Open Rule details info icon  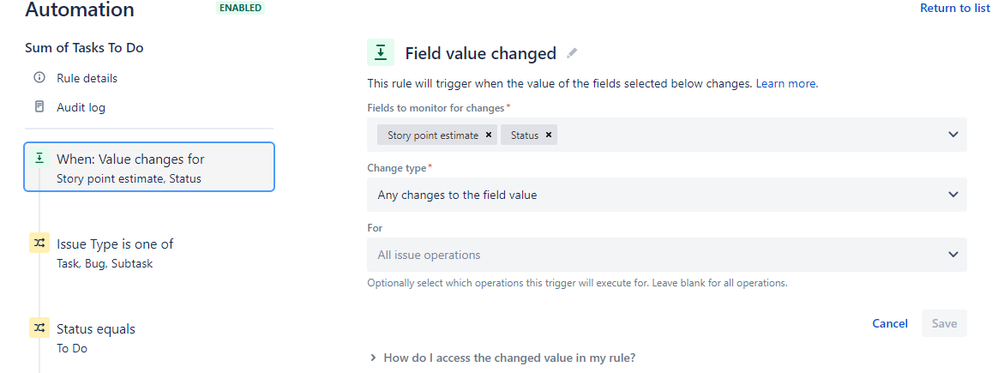39,78
